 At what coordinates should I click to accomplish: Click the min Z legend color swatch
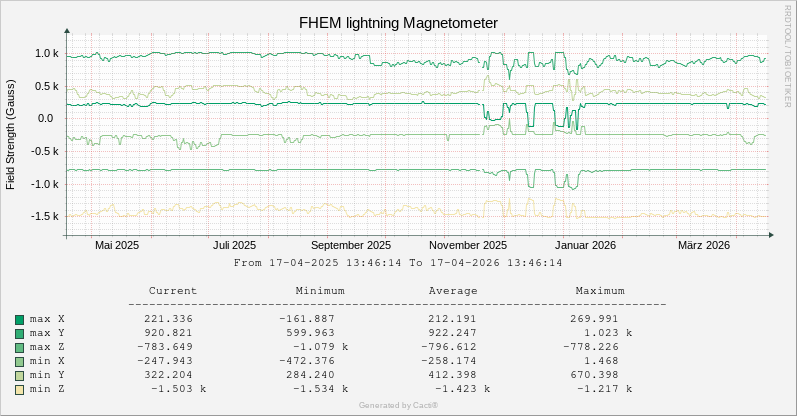click(19, 389)
